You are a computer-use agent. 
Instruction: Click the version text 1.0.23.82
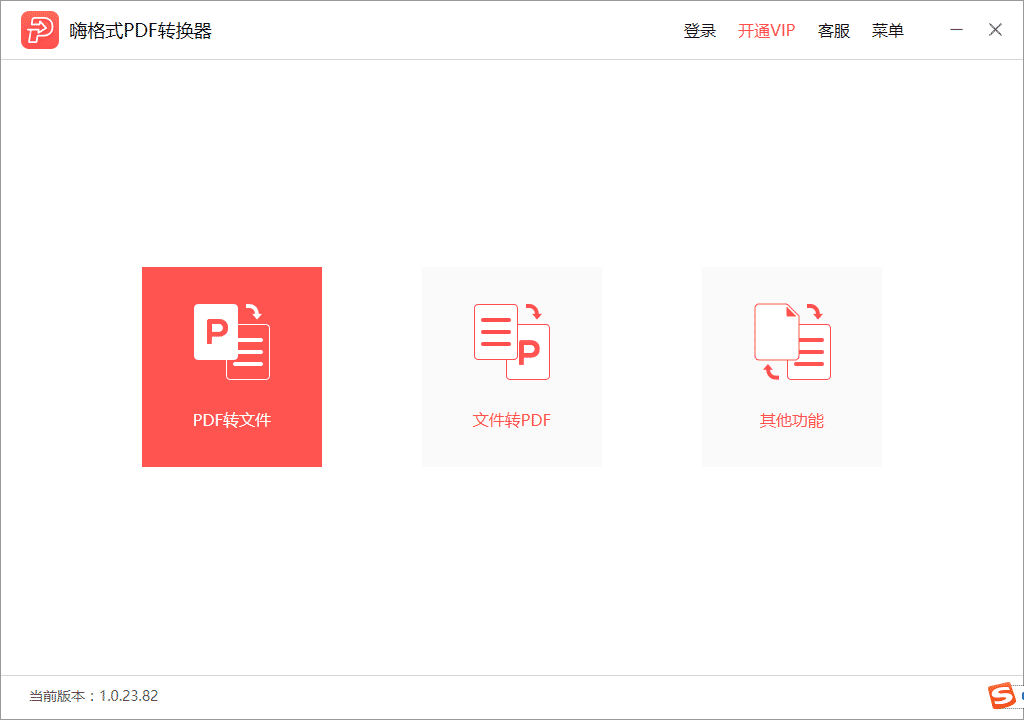[129, 696]
